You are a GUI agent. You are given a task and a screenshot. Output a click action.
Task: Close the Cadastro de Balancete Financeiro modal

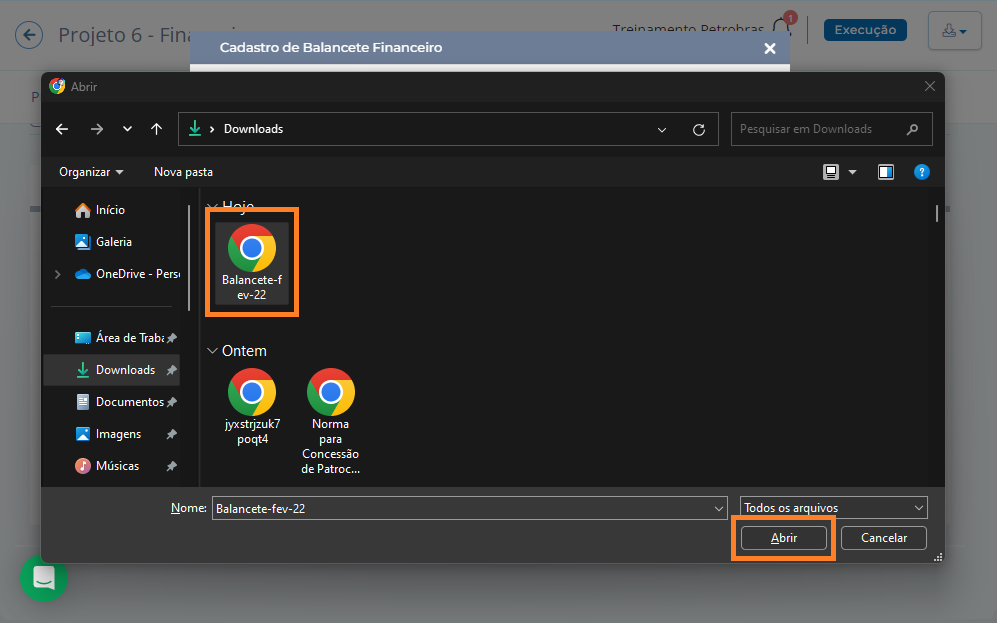pyautogui.click(x=770, y=48)
